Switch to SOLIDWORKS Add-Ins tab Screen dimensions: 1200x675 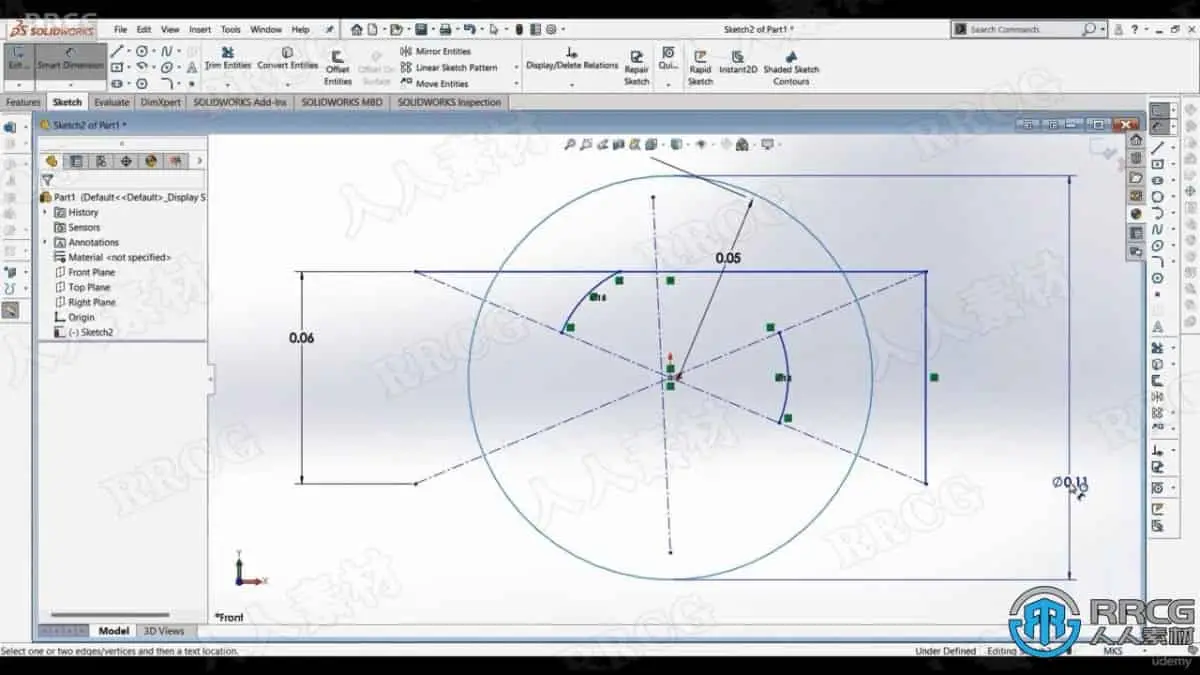pyautogui.click(x=240, y=102)
